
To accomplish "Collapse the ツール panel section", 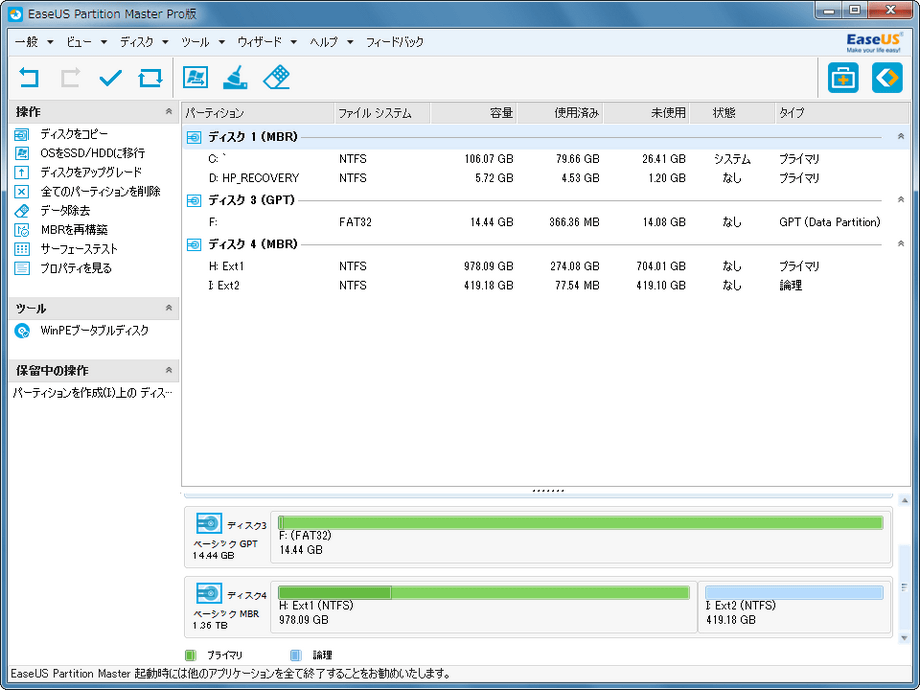I will click(168, 308).
